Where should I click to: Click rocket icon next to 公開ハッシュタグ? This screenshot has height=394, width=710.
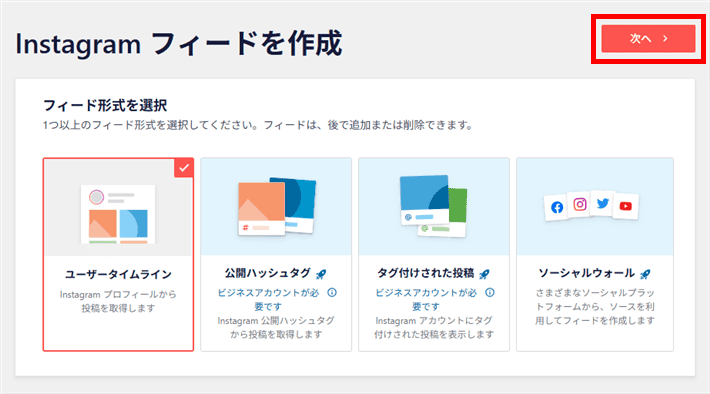[321, 274]
